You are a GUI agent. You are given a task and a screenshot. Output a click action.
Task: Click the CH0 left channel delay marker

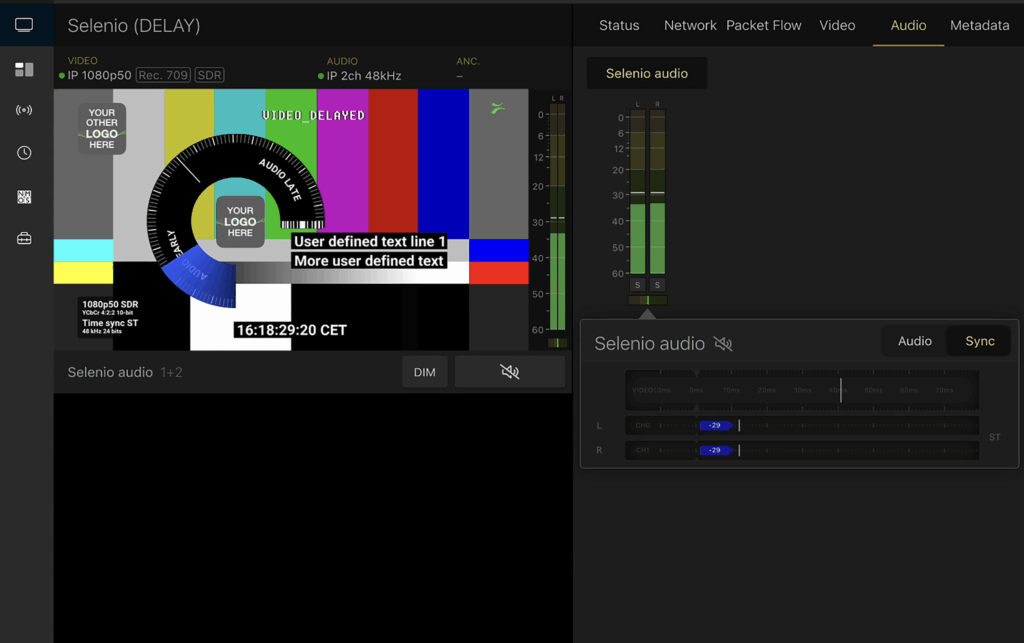[x=716, y=425]
